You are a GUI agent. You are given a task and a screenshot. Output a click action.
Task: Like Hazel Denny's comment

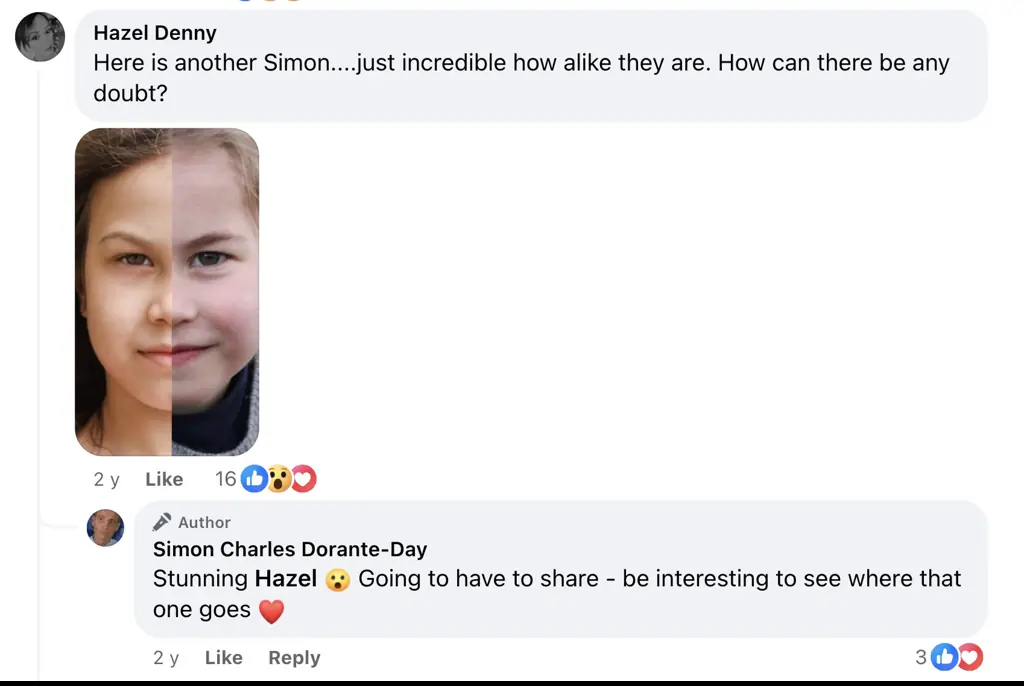[164, 480]
